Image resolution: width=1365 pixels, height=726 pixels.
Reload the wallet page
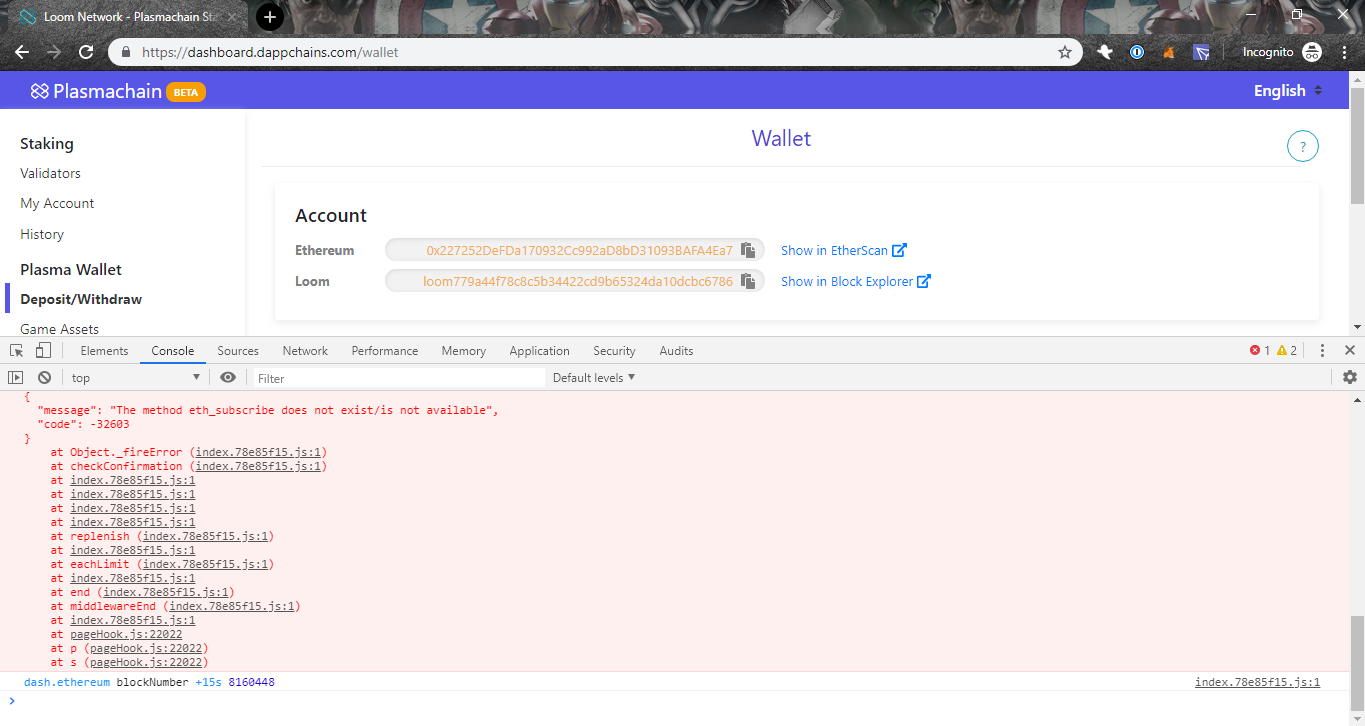point(86,51)
